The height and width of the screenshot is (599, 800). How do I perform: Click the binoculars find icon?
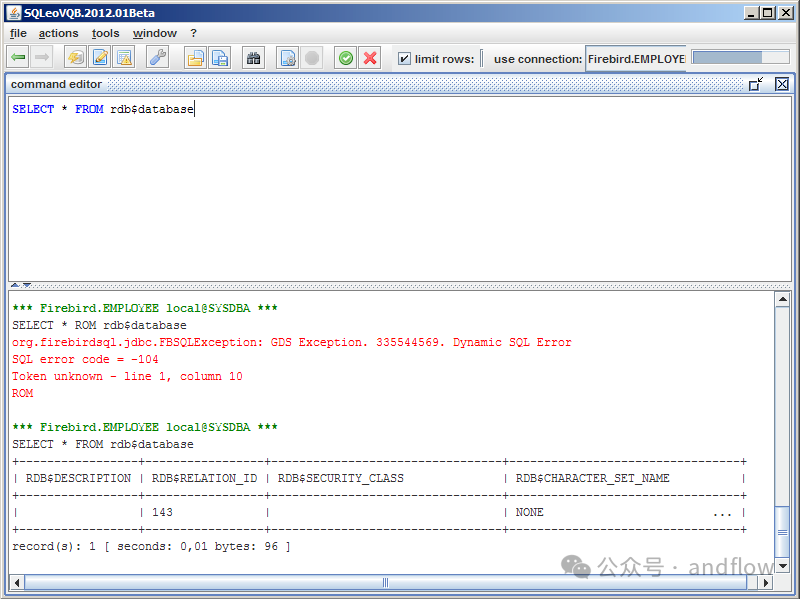253,58
